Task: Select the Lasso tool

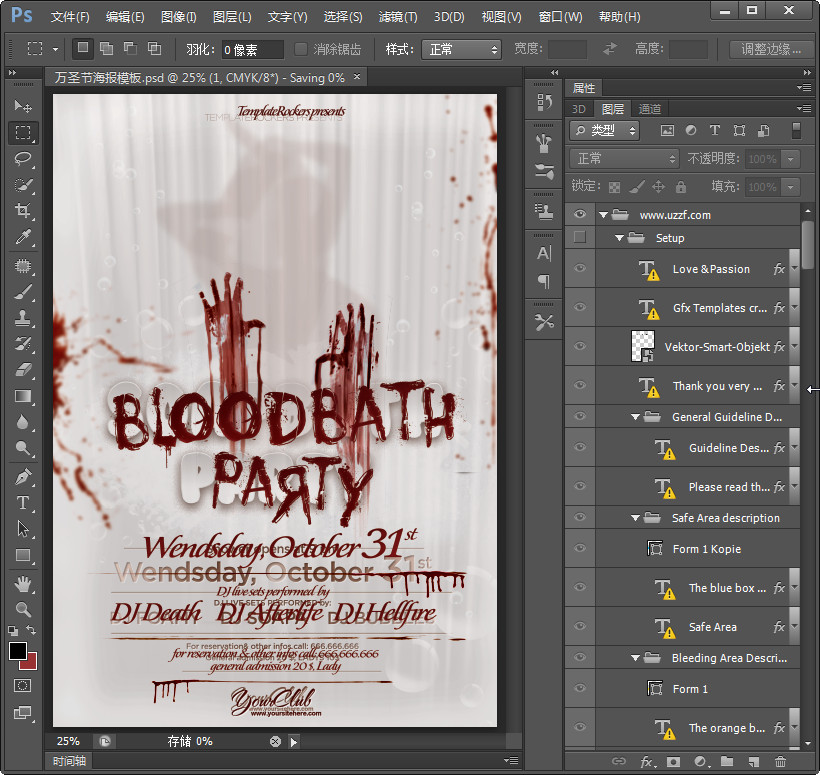Action: (x=22, y=158)
